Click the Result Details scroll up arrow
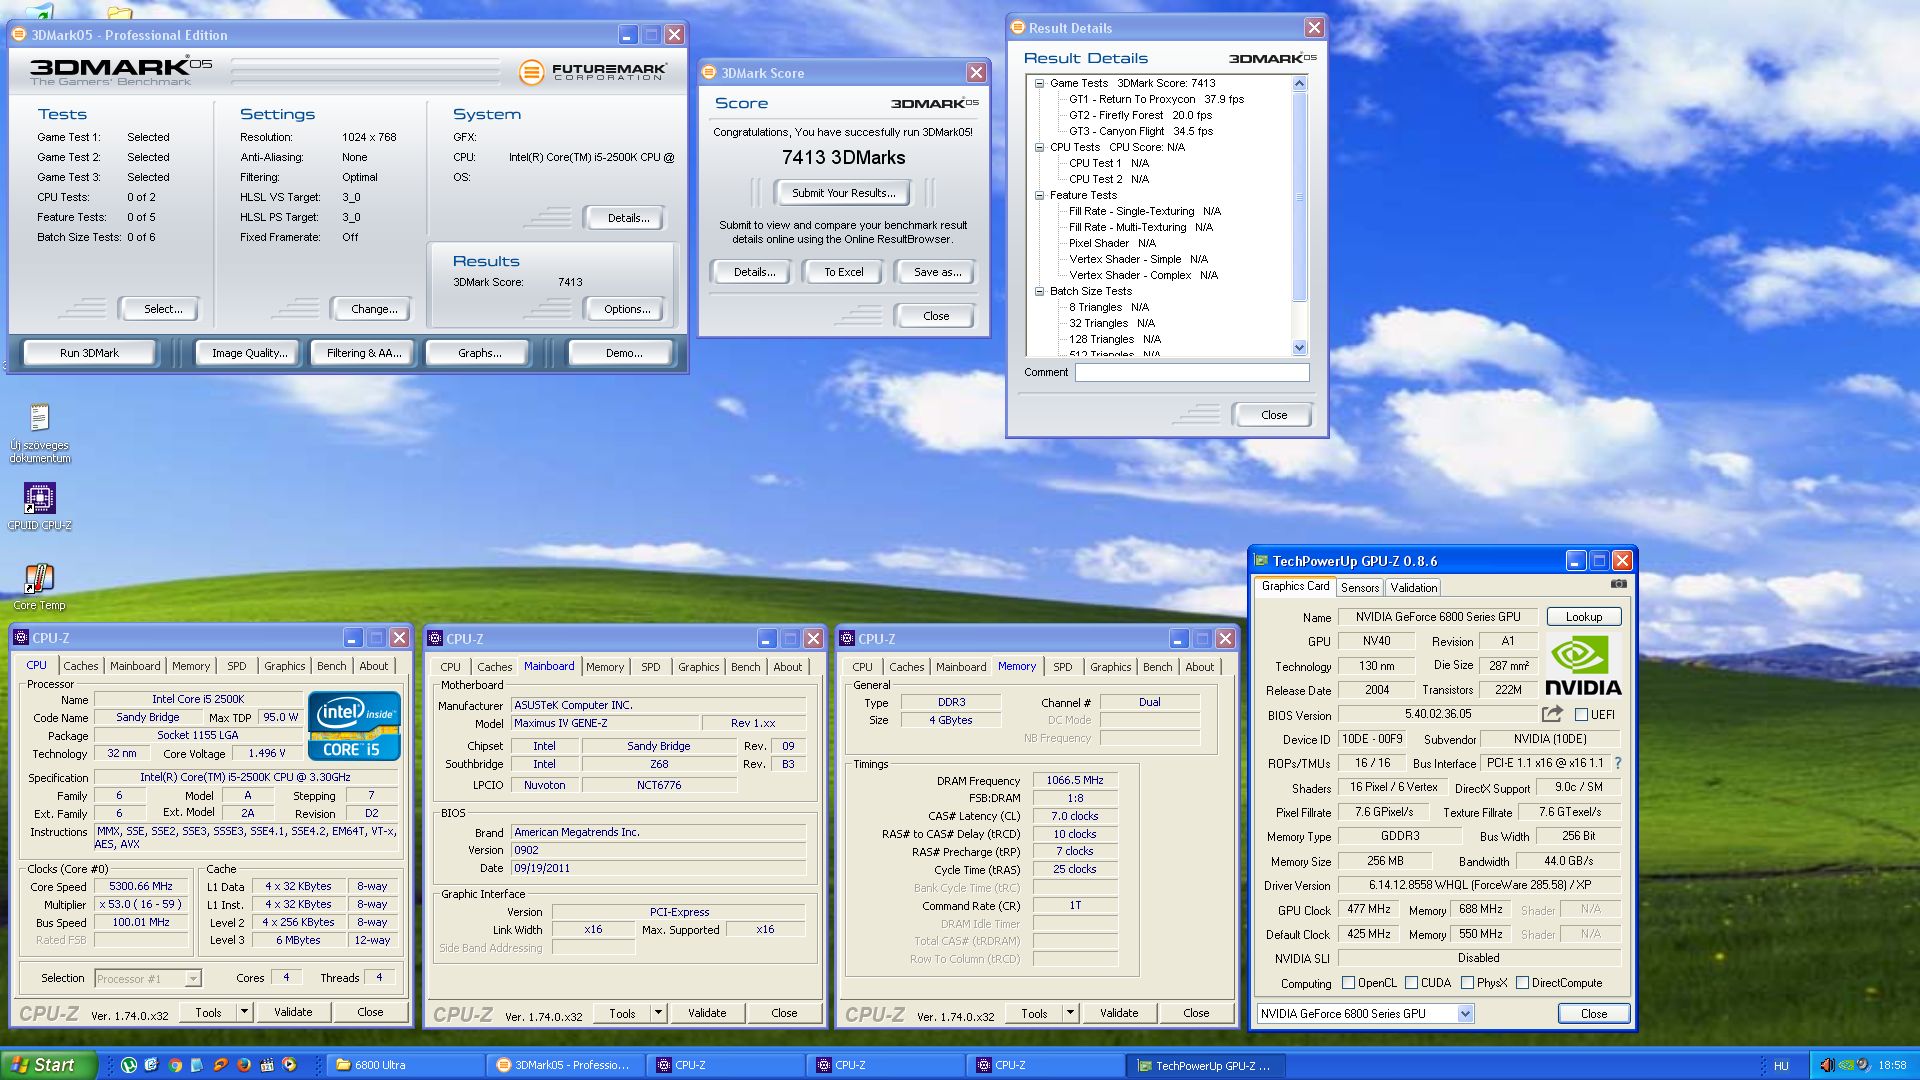Image resolution: width=1920 pixels, height=1080 pixels. pos(1299,84)
